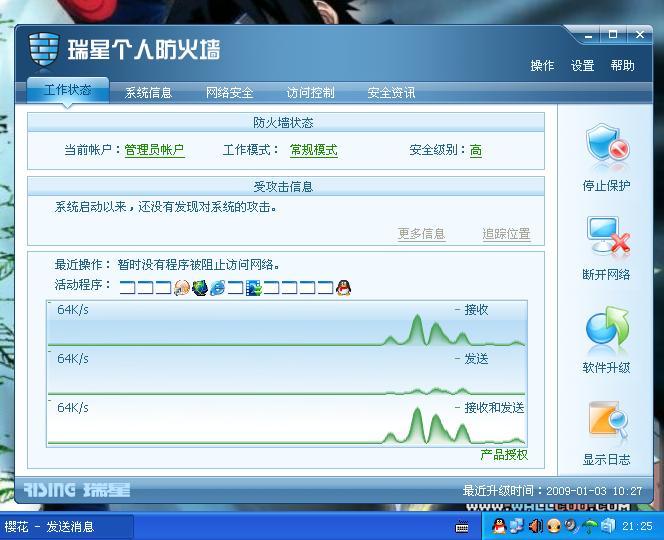Click the 断开网络 monitor icon

608,236
